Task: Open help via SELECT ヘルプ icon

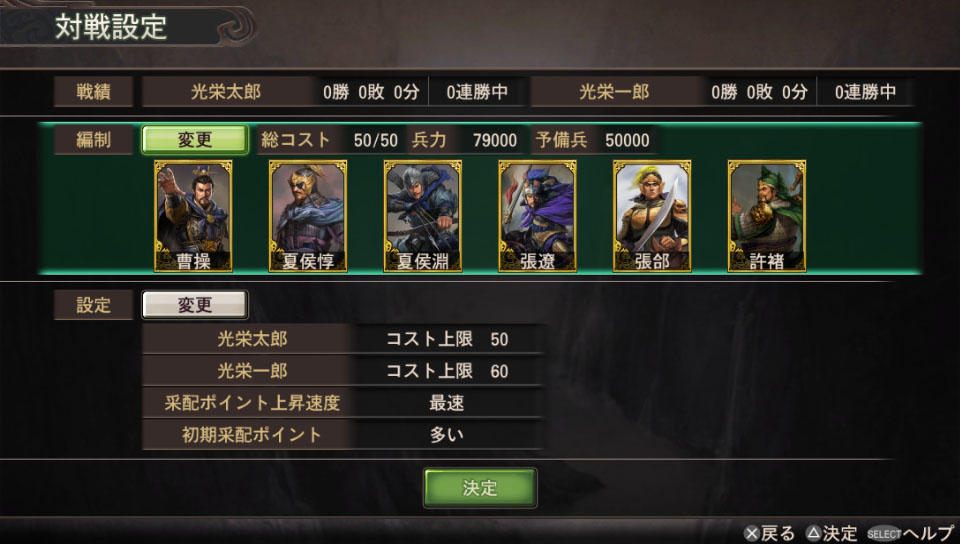Action: pyautogui.click(x=910, y=534)
